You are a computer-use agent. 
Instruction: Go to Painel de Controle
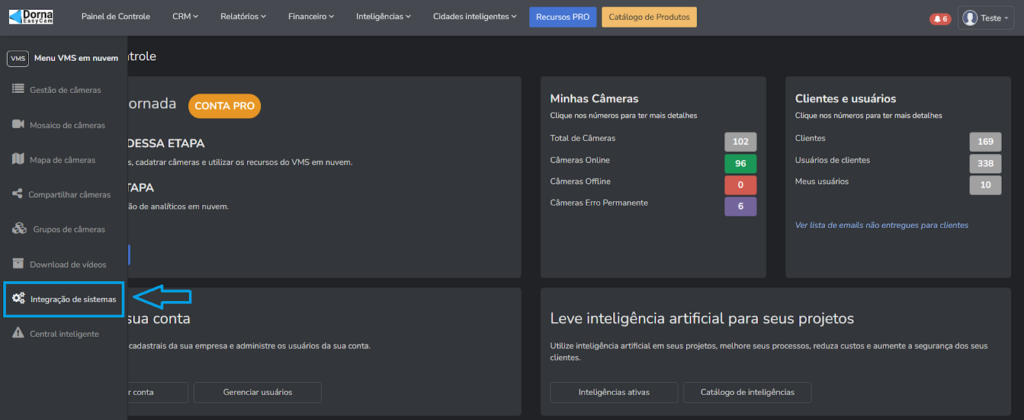113,17
